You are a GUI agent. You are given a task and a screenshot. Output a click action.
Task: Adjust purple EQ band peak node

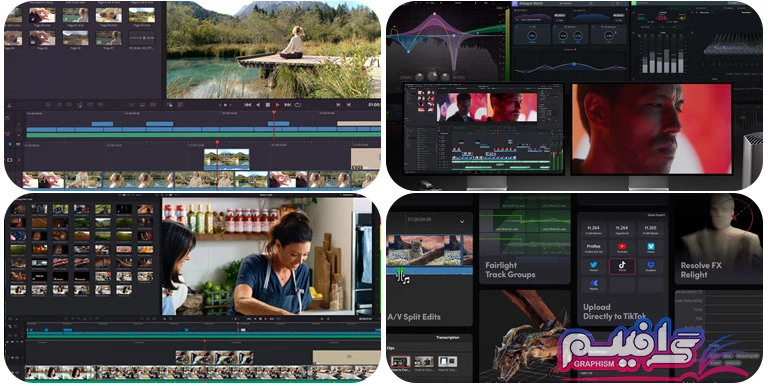click(x=434, y=14)
